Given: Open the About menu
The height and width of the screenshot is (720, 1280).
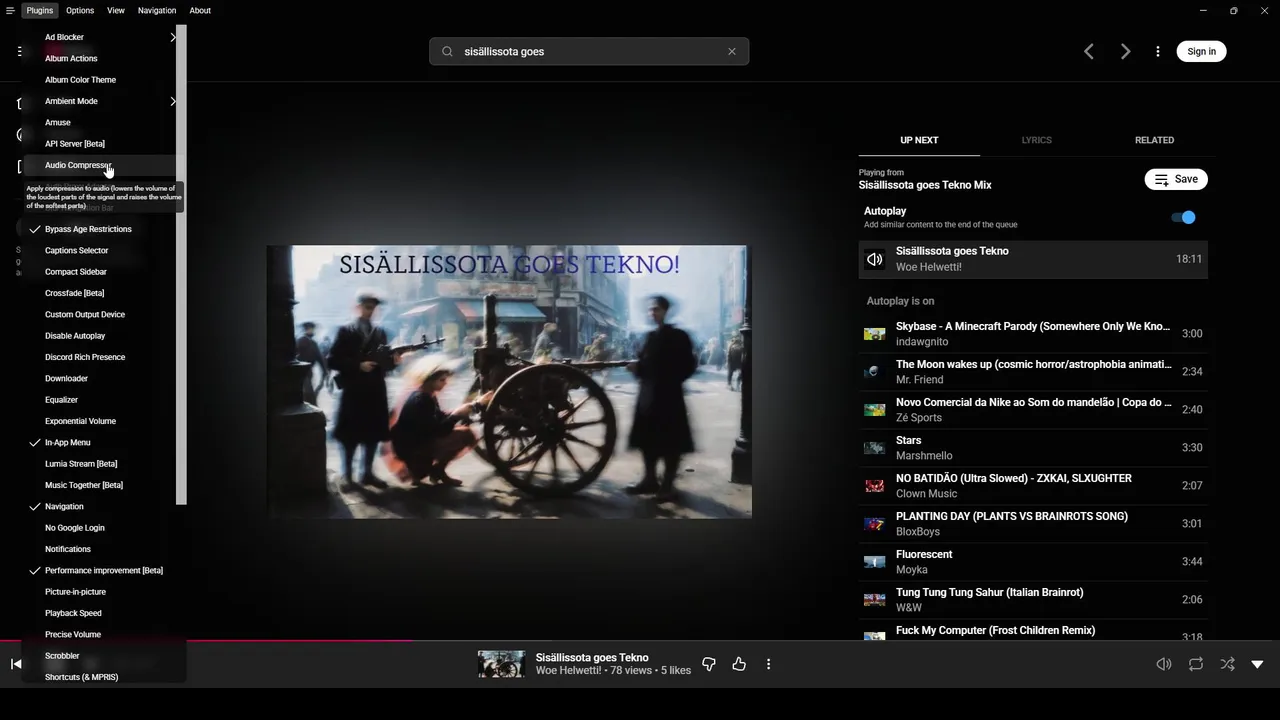Looking at the screenshot, I should click(200, 10).
